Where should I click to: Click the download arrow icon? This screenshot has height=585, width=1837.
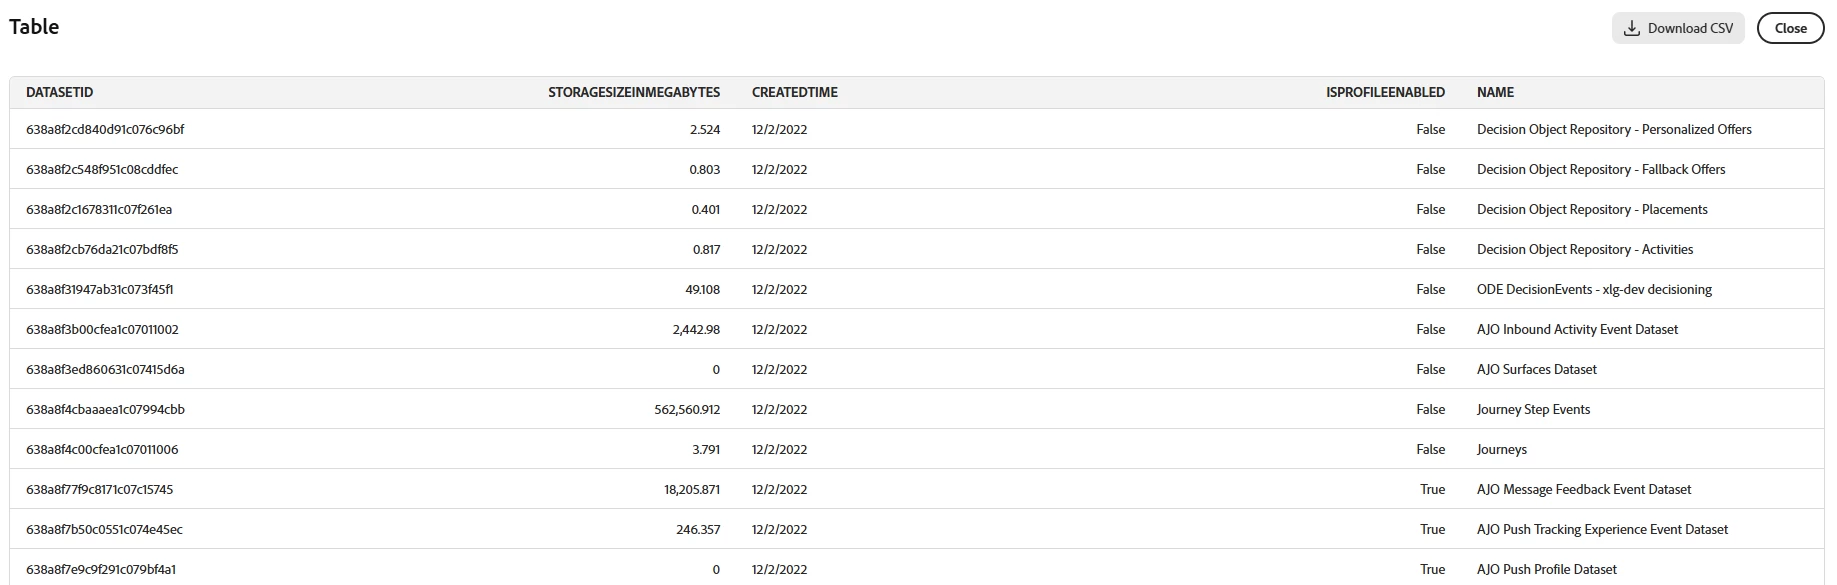click(1632, 28)
